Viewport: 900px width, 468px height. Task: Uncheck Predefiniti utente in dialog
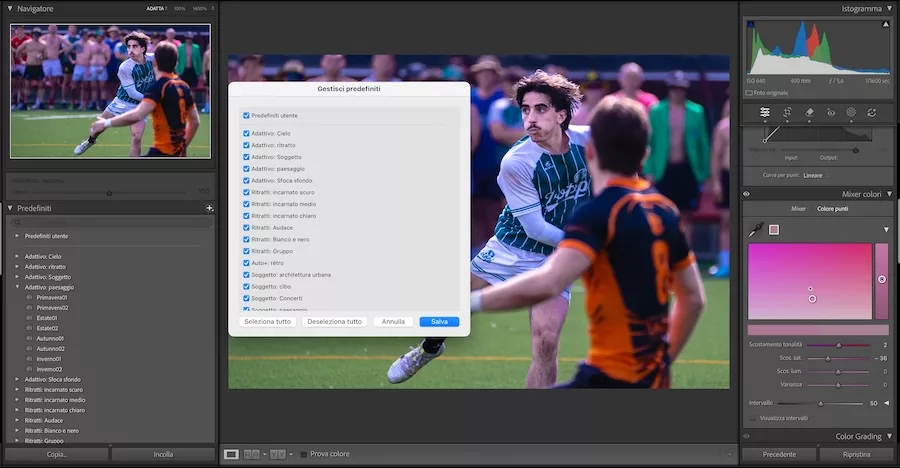click(246, 115)
